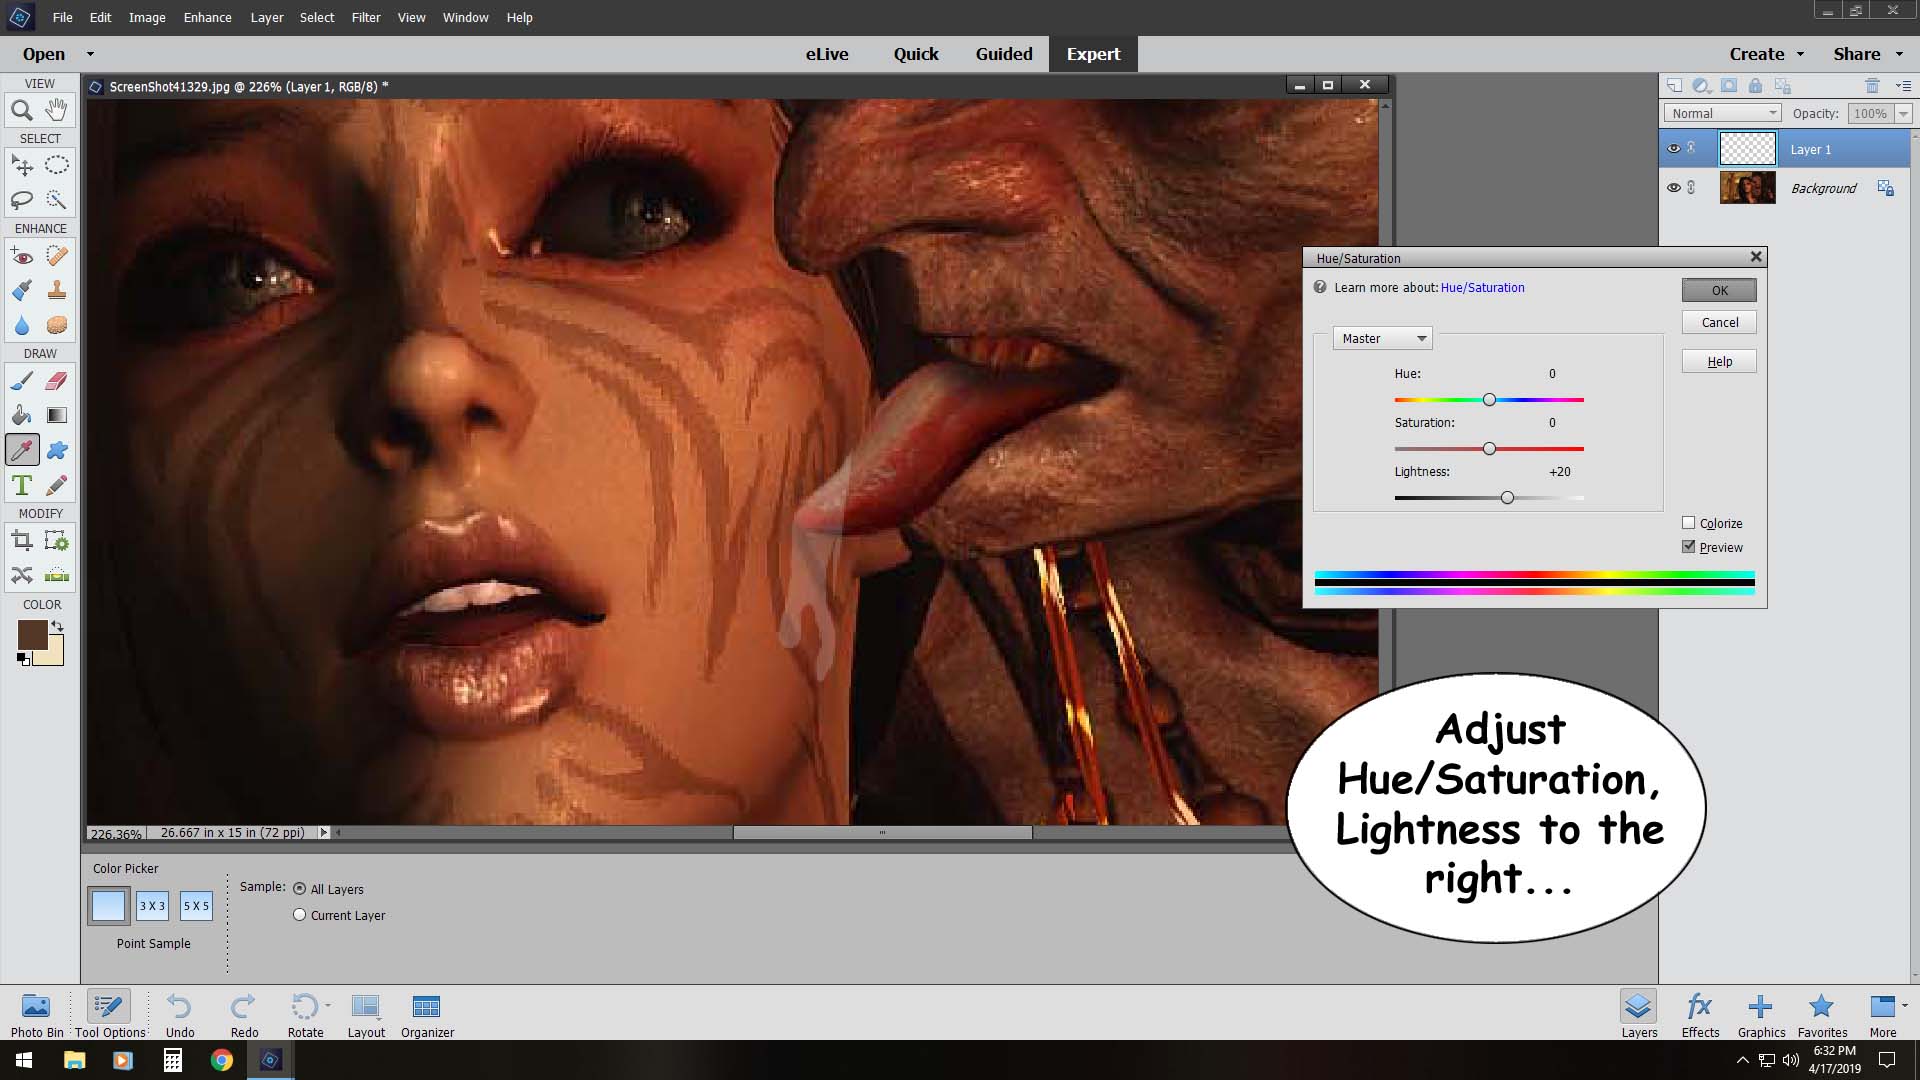
Task: Select the Straighten tool
Action: click(x=57, y=575)
